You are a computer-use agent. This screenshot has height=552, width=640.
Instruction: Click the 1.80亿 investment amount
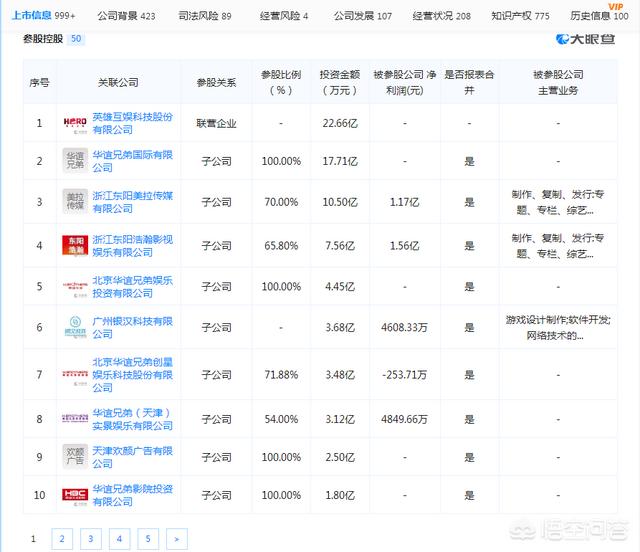coord(340,495)
